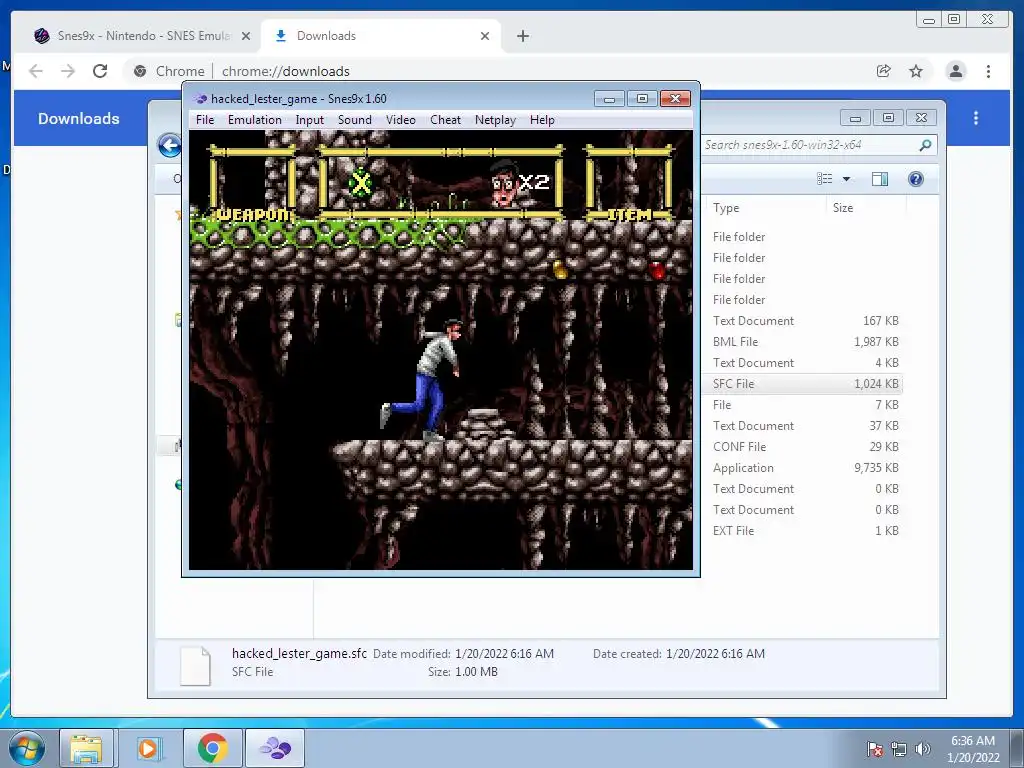1024x768 pixels.
Task: Toggle the Explorer preview pane icon
Action: [880, 179]
